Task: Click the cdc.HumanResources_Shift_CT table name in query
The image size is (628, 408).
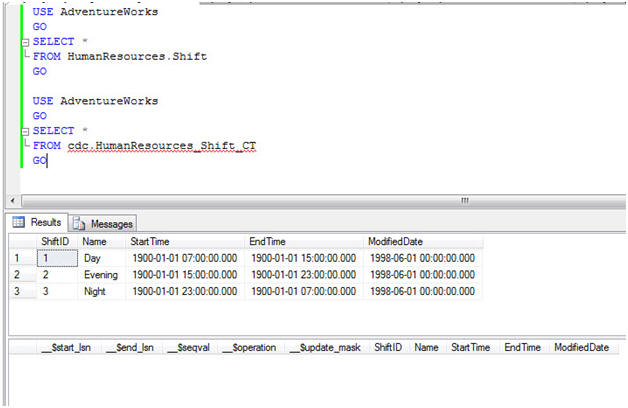Action: point(161,146)
